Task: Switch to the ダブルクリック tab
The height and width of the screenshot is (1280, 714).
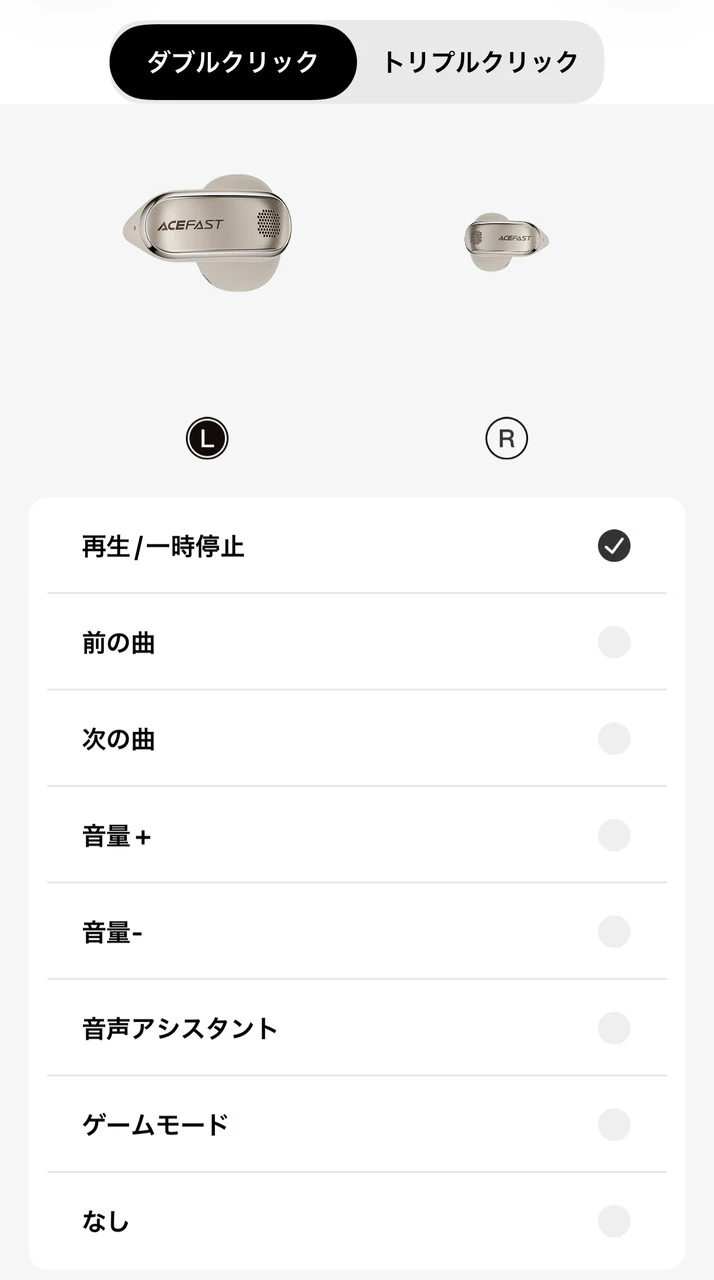Action: [x=233, y=62]
